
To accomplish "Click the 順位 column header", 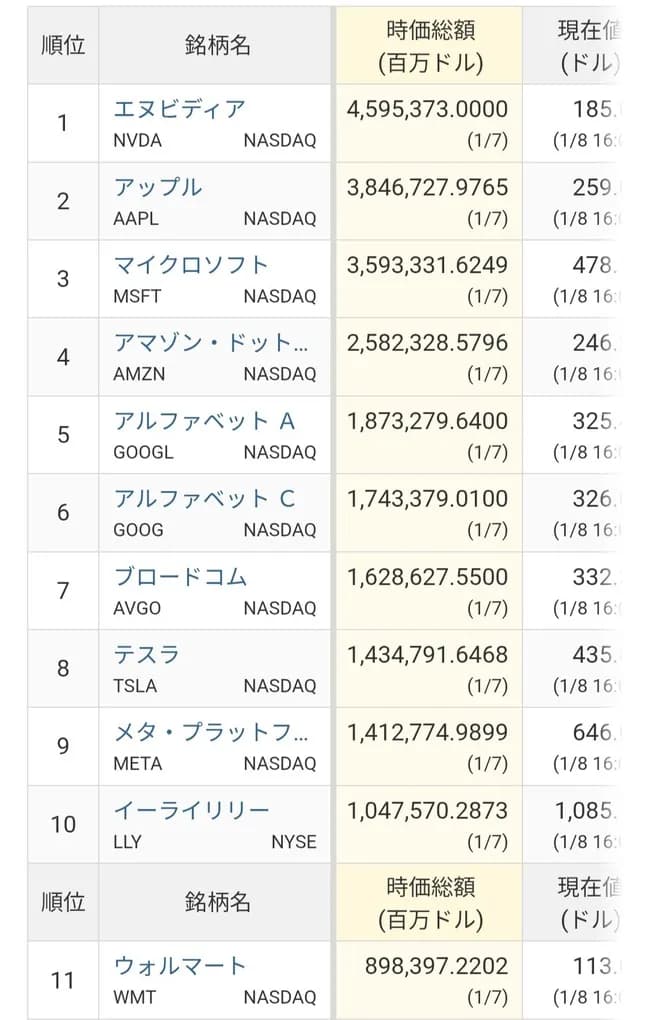I will (x=62, y=42).
